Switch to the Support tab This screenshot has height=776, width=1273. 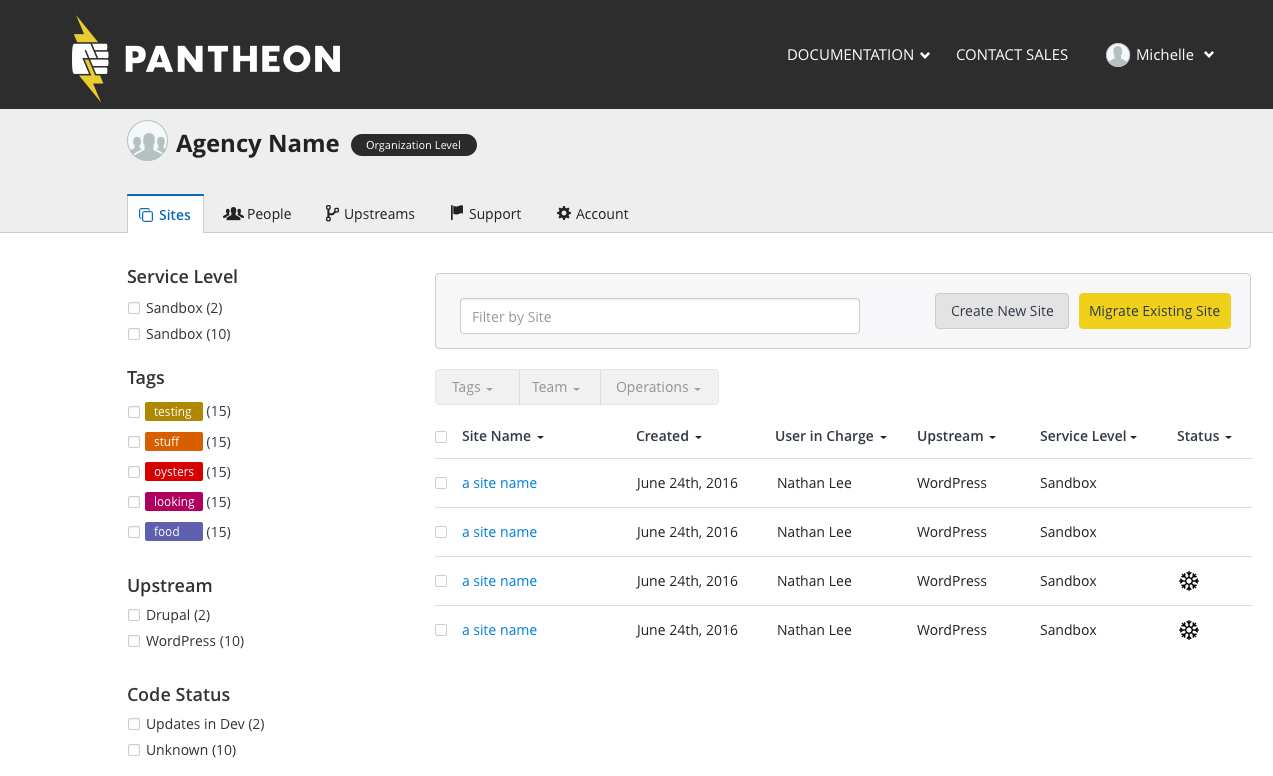(485, 214)
